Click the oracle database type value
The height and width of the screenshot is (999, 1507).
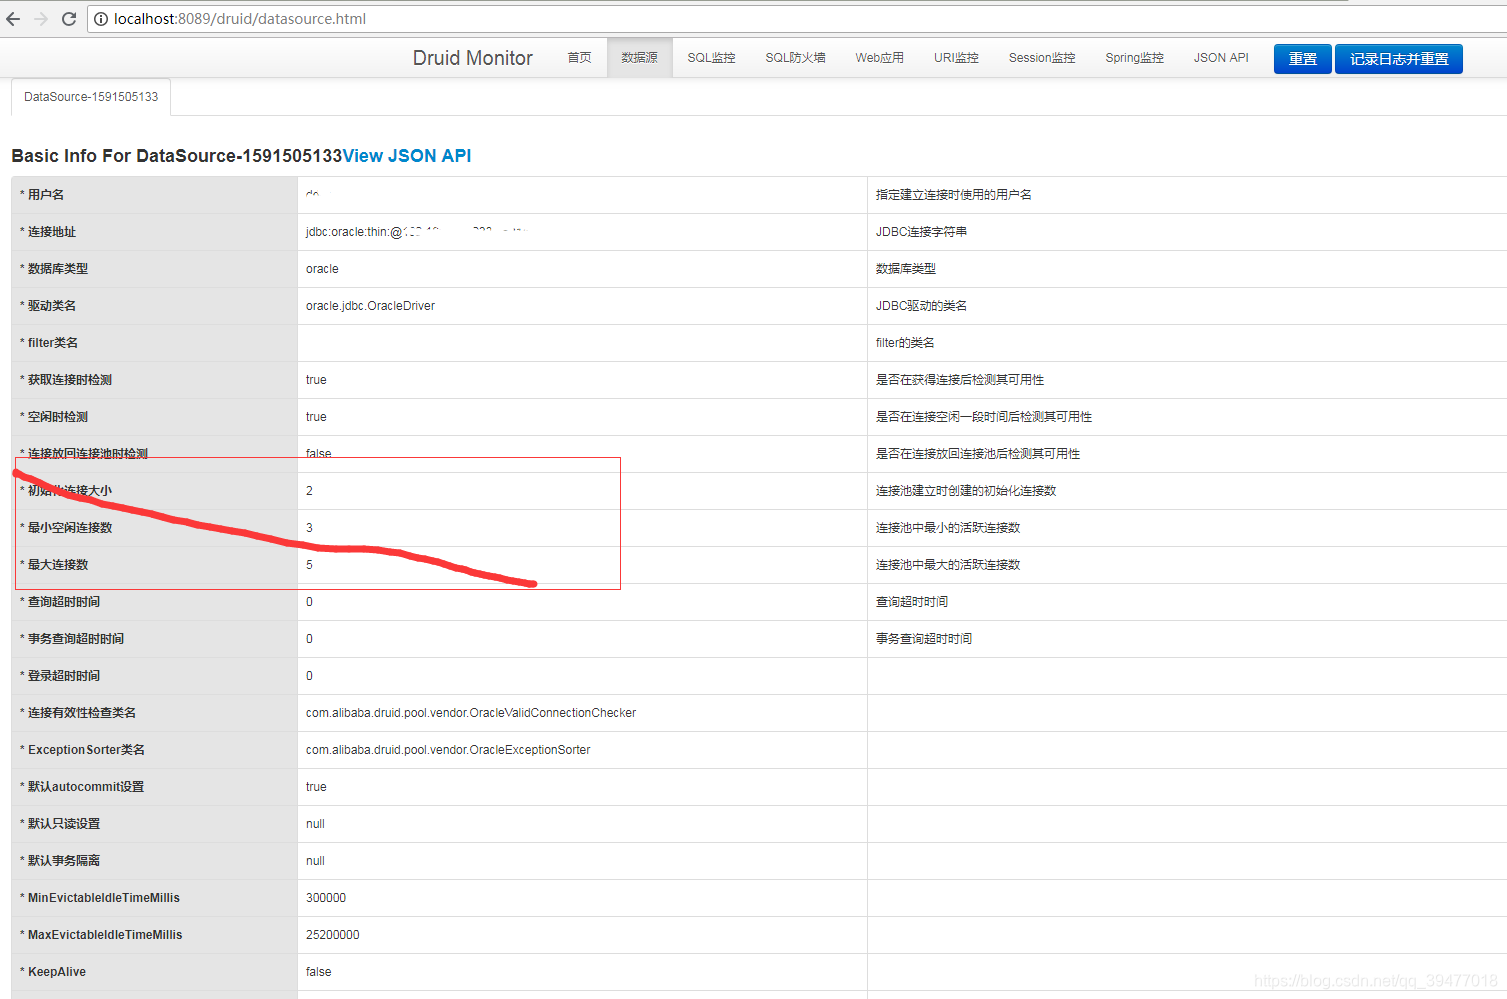click(322, 269)
